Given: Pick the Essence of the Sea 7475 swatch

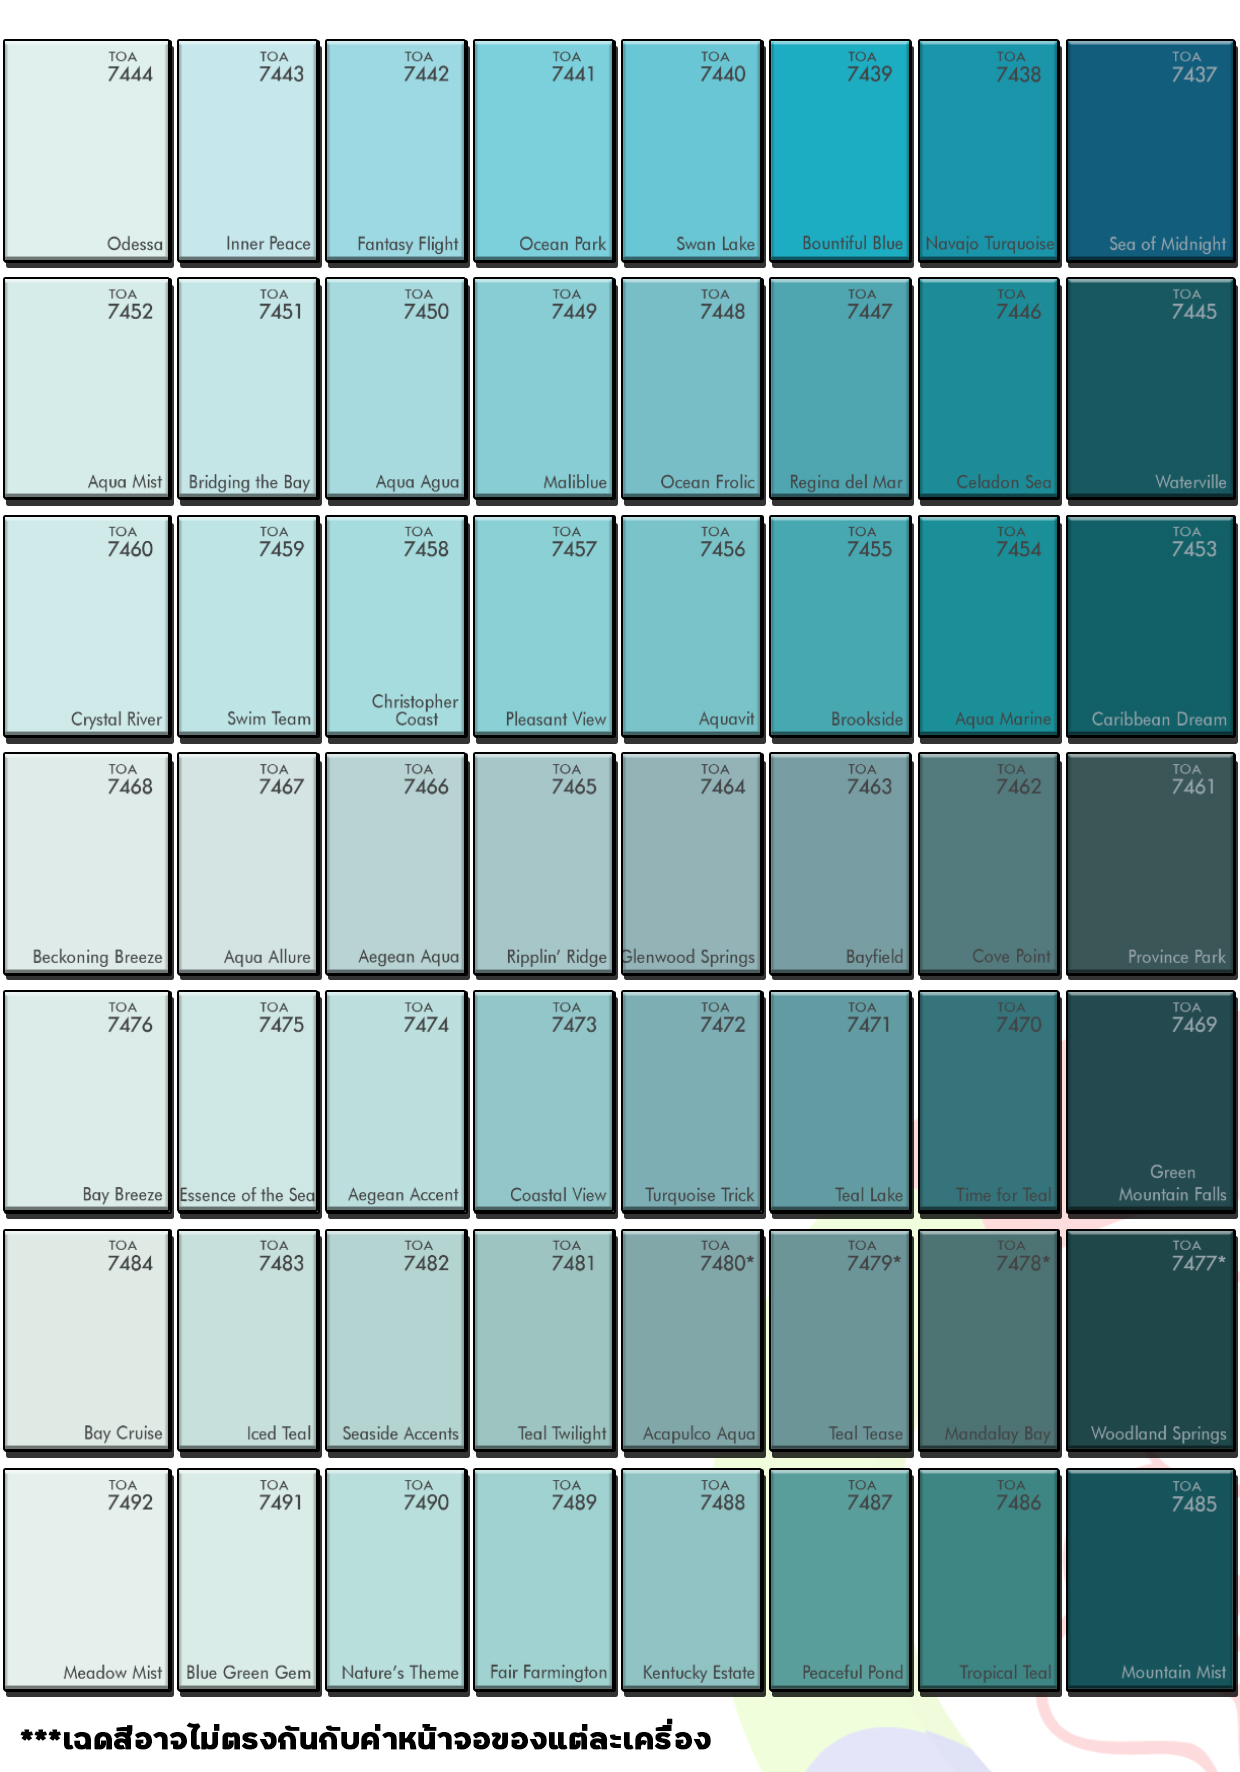Looking at the screenshot, I should pos(248,1103).
